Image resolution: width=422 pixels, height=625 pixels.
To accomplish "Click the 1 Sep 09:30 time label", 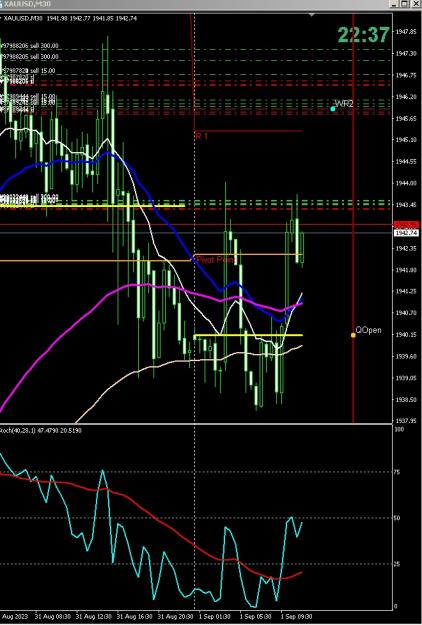I will tap(296, 616).
